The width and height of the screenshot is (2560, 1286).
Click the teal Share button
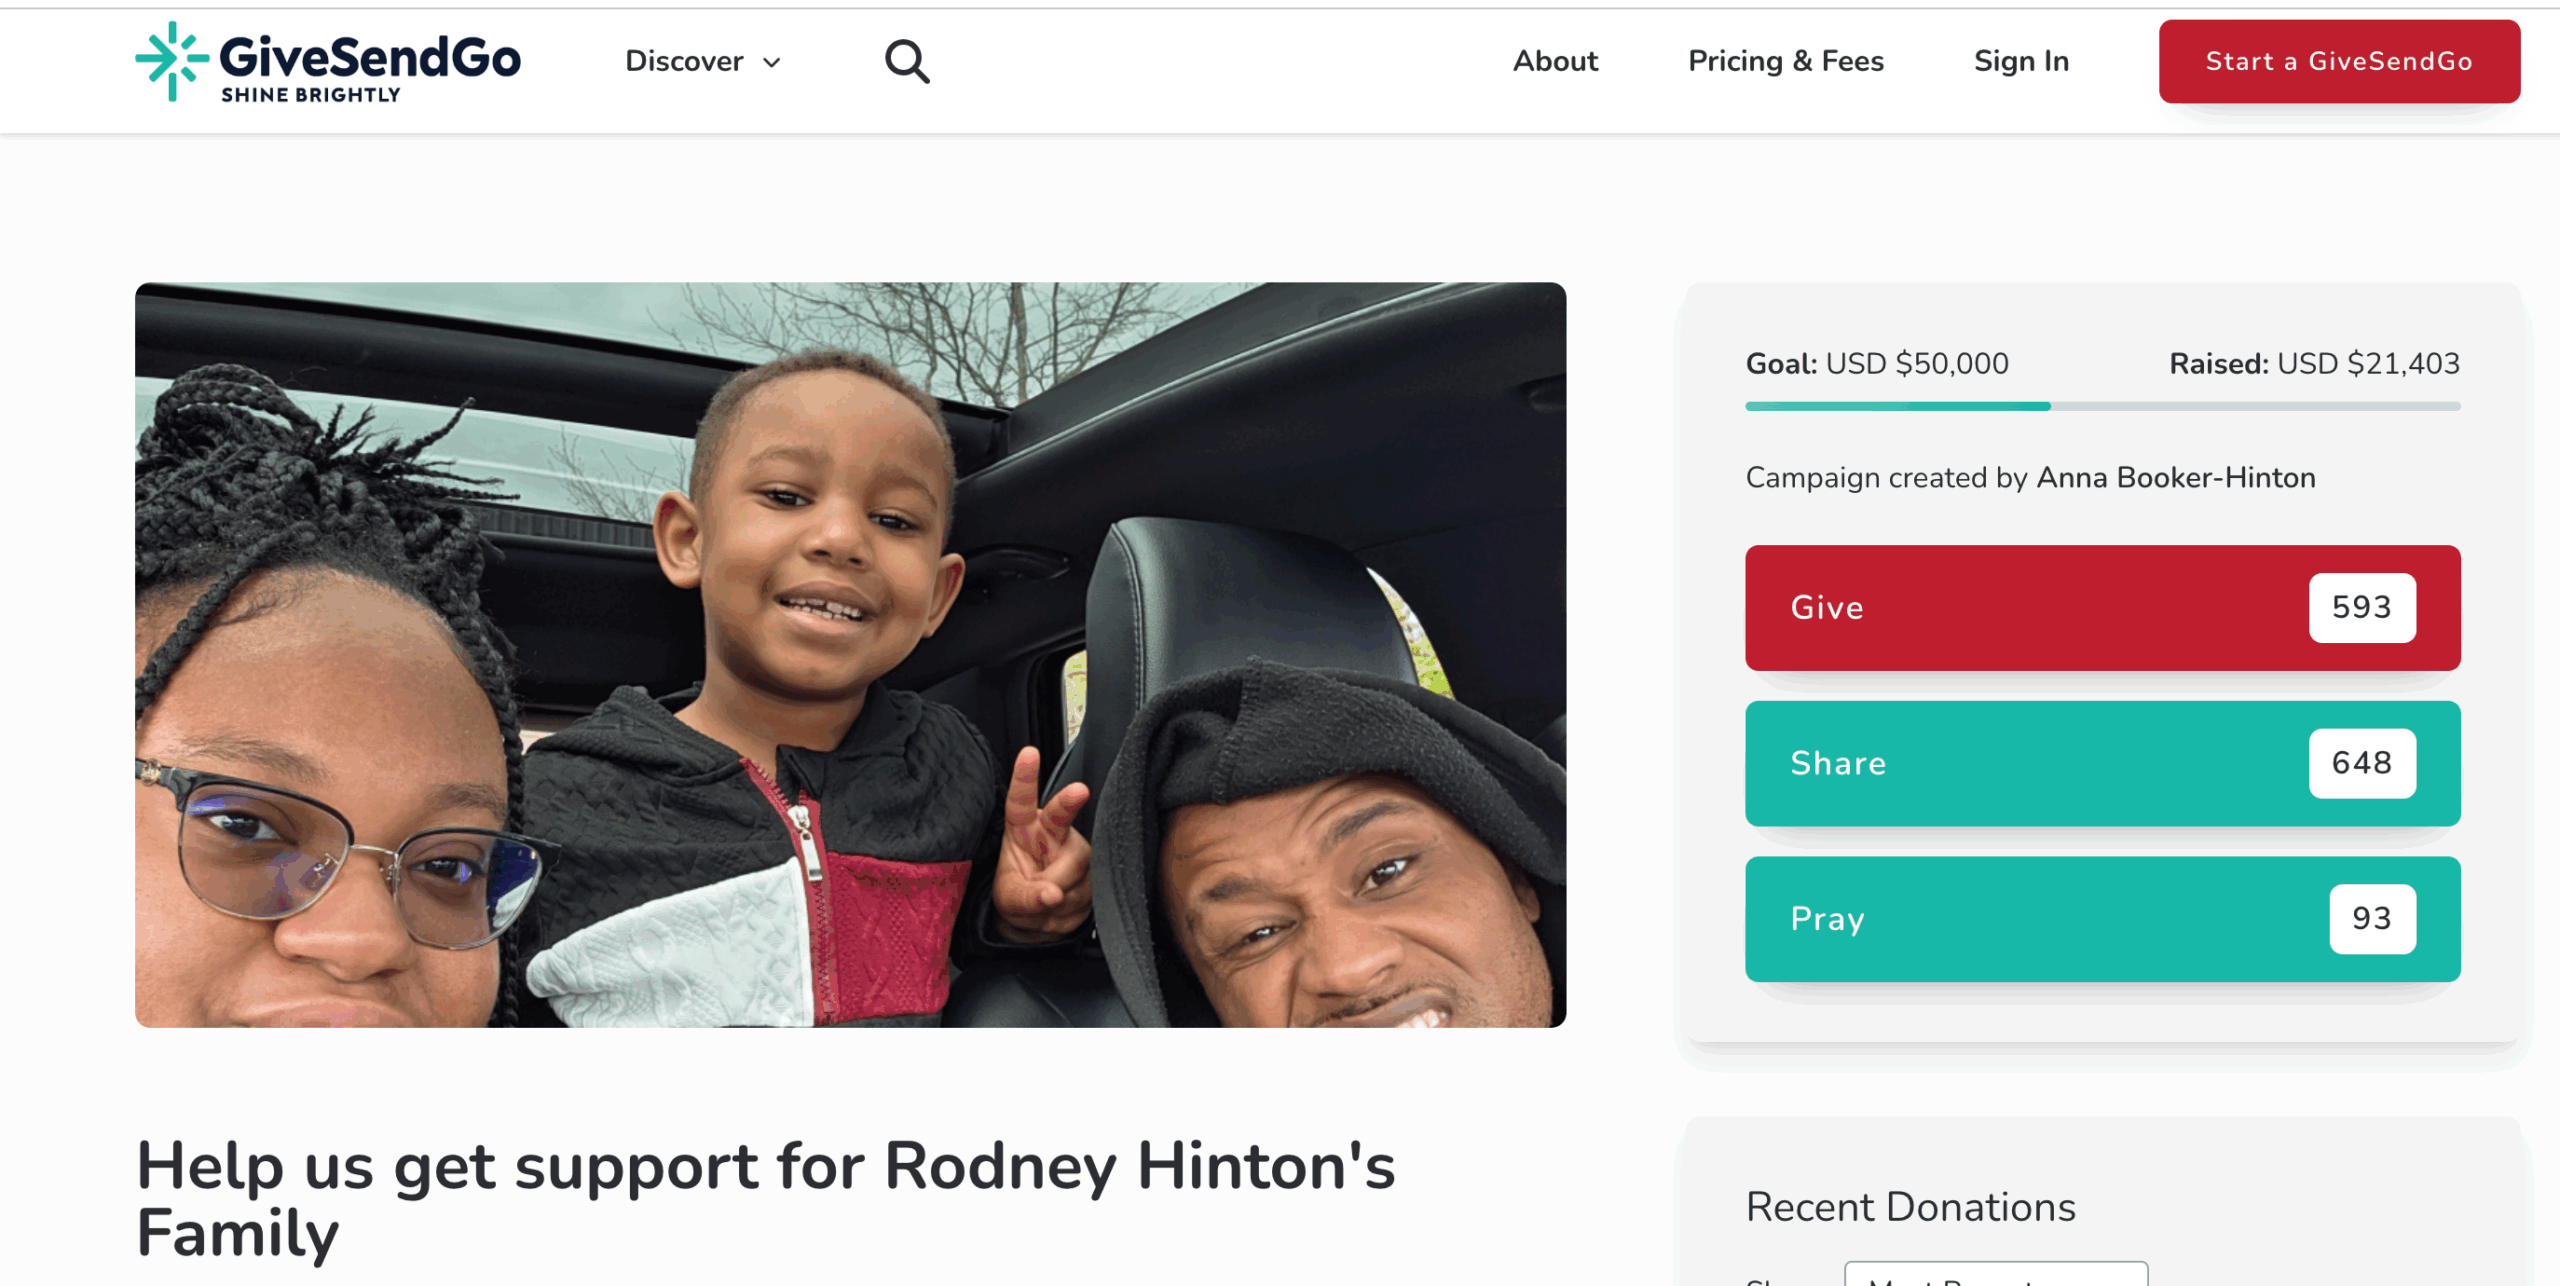pyautogui.click(x=2102, y=763)
